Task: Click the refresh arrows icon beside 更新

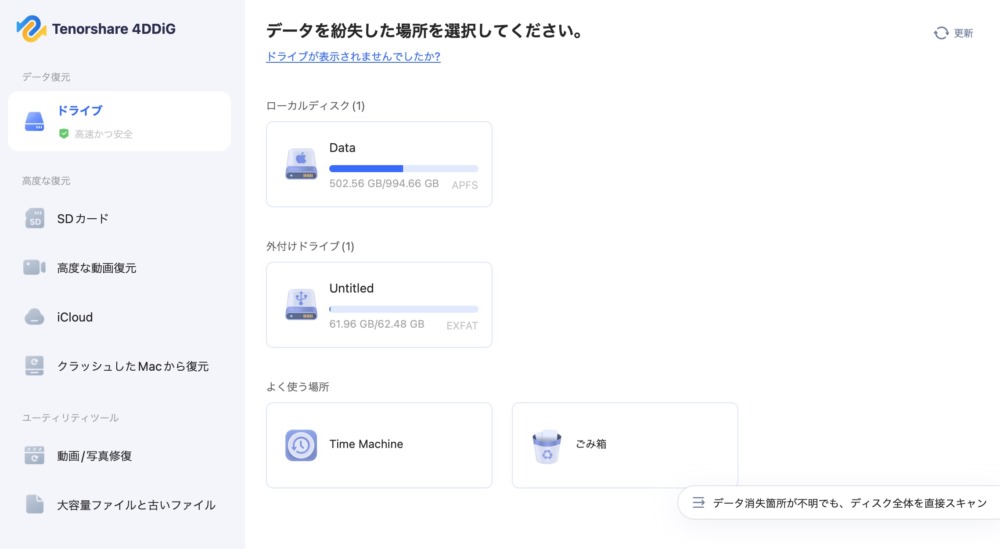Action: click(x=941, y=33)
